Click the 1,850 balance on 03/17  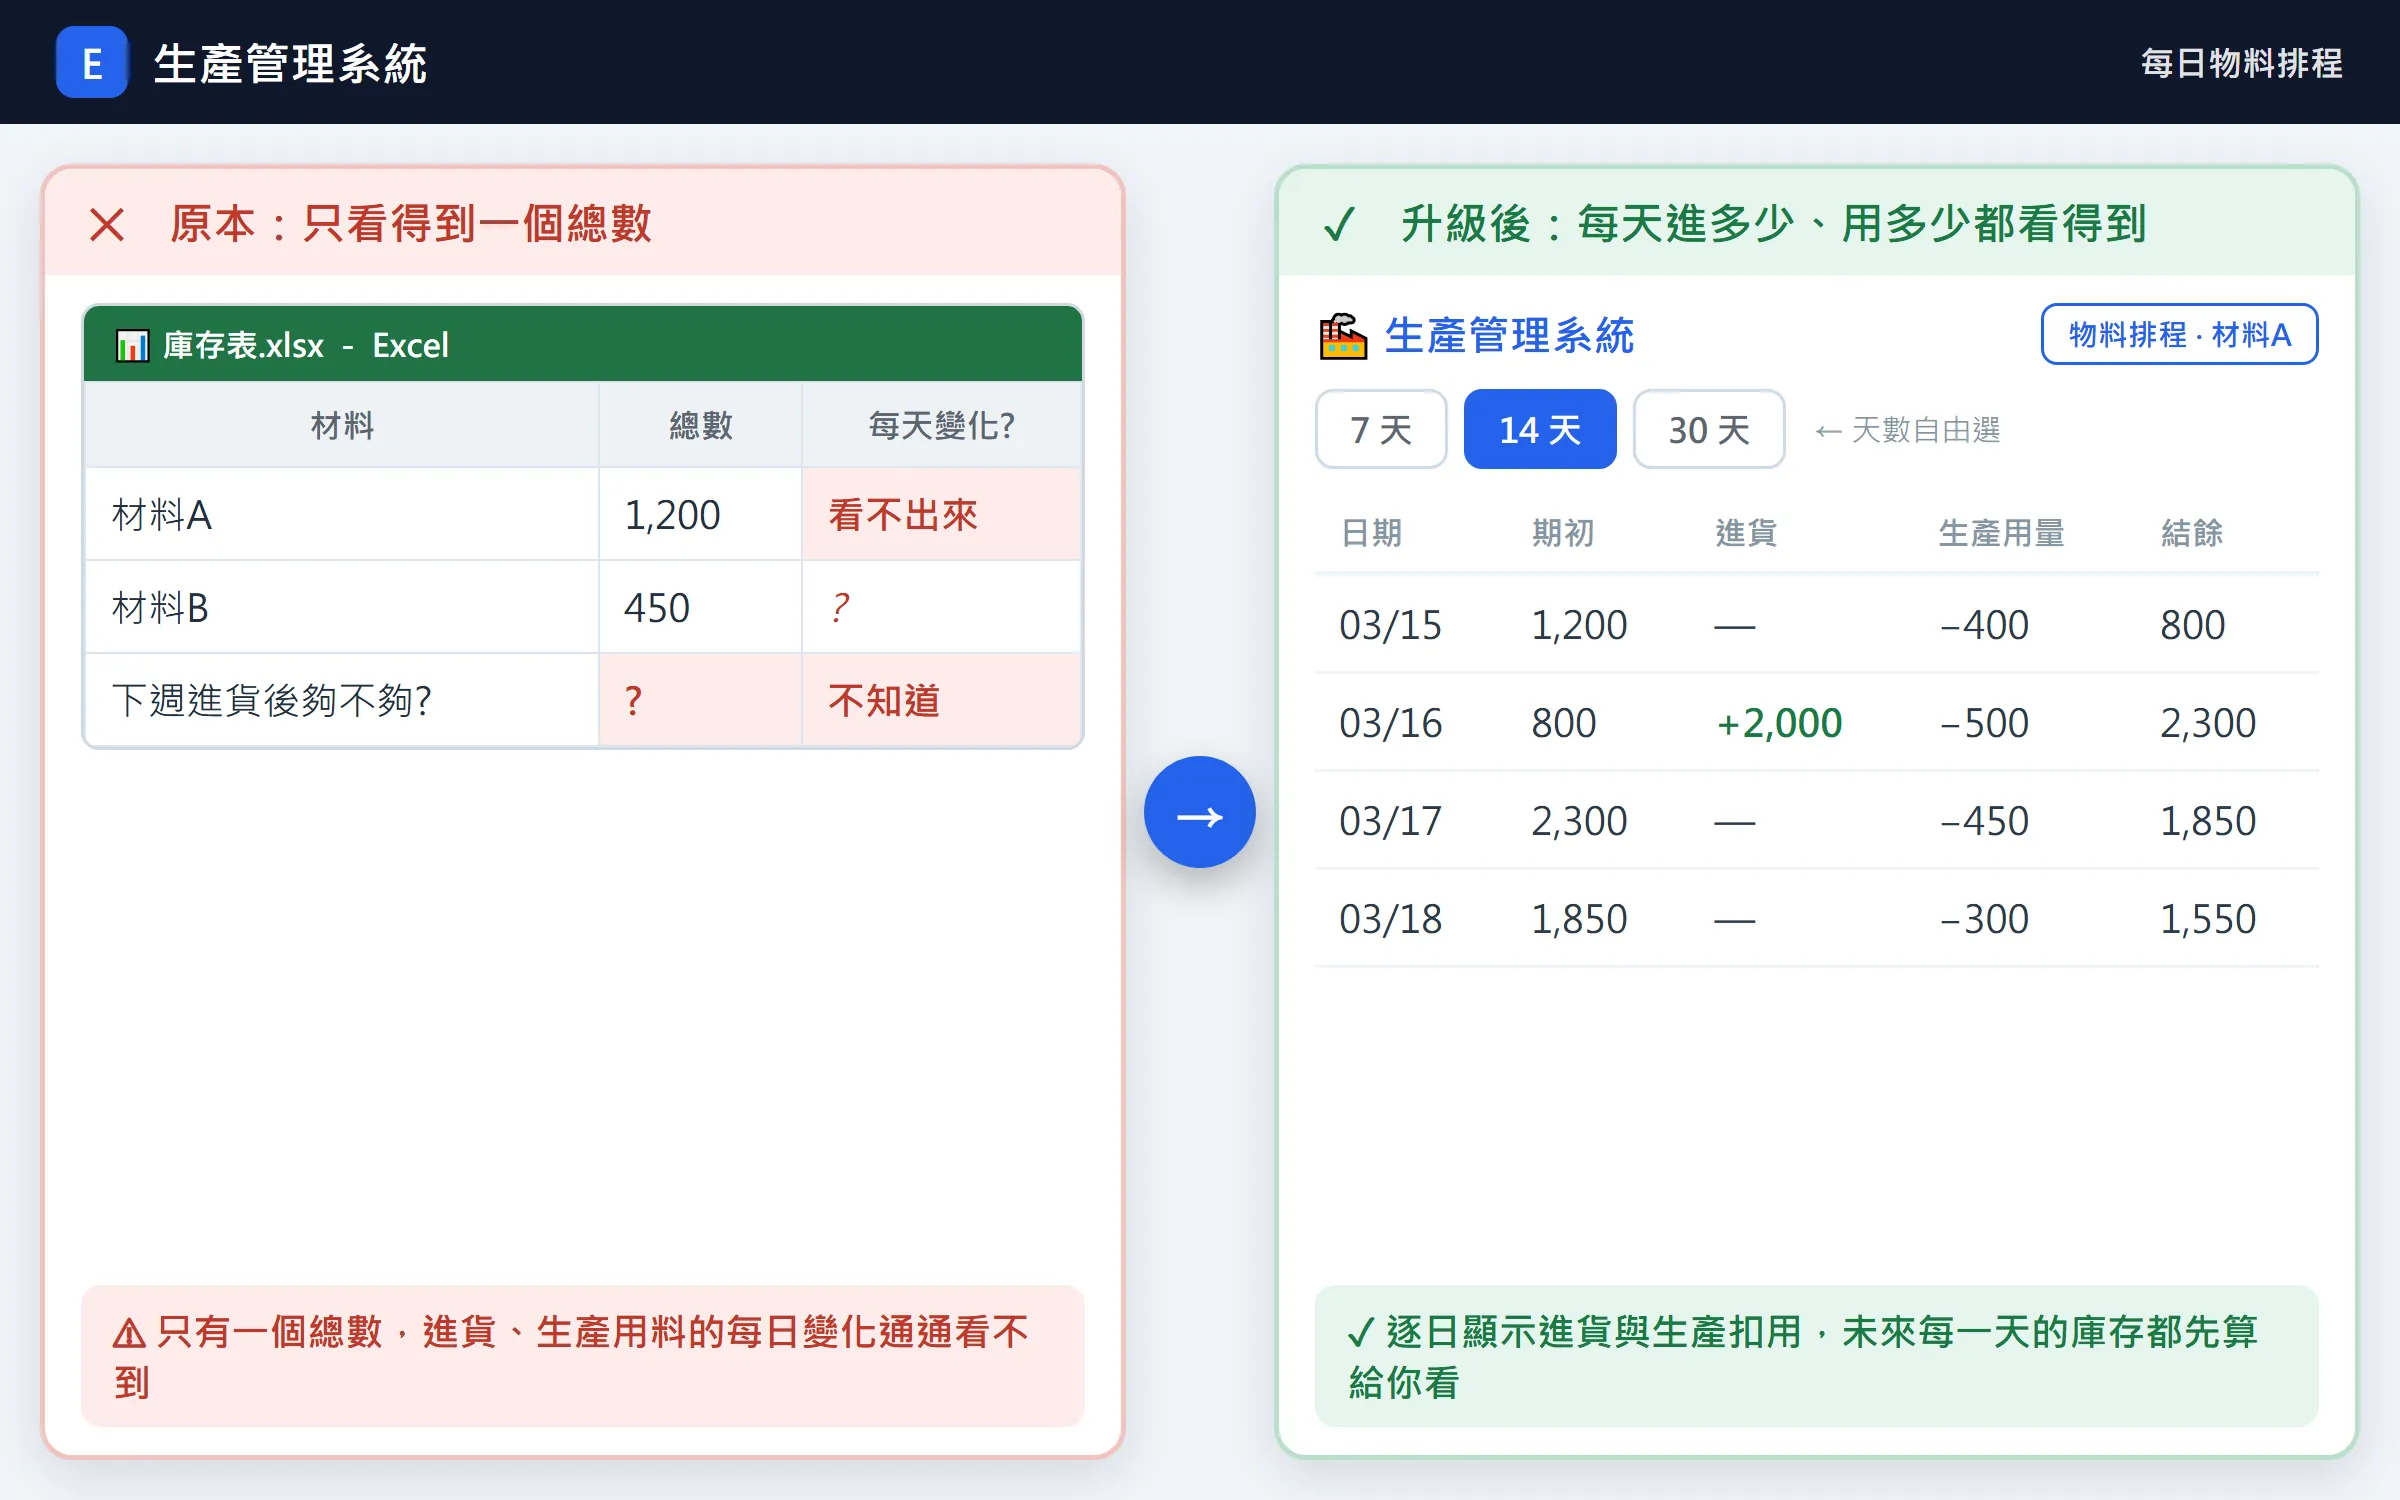[x=2208, y=821]
